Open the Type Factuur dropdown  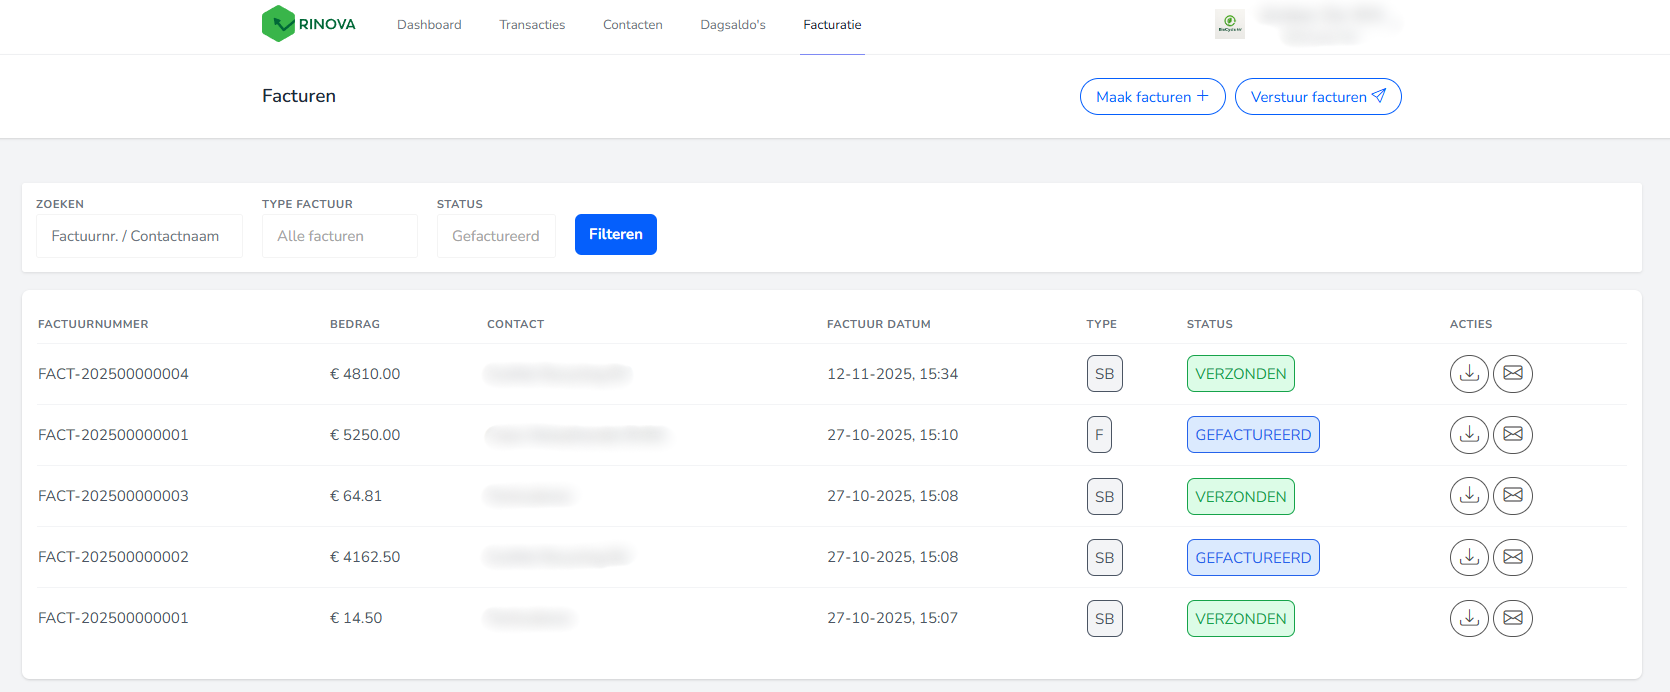(x=339, y=236)
